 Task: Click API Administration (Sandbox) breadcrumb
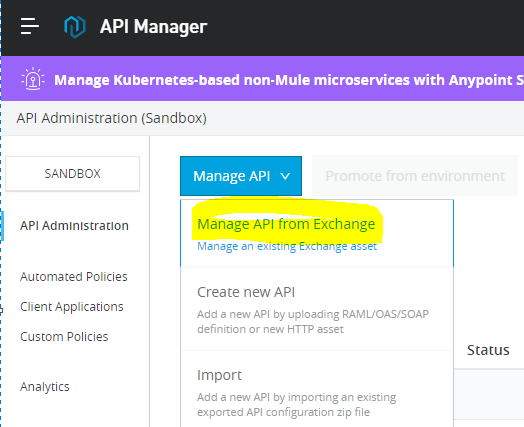tap(112, 118)
